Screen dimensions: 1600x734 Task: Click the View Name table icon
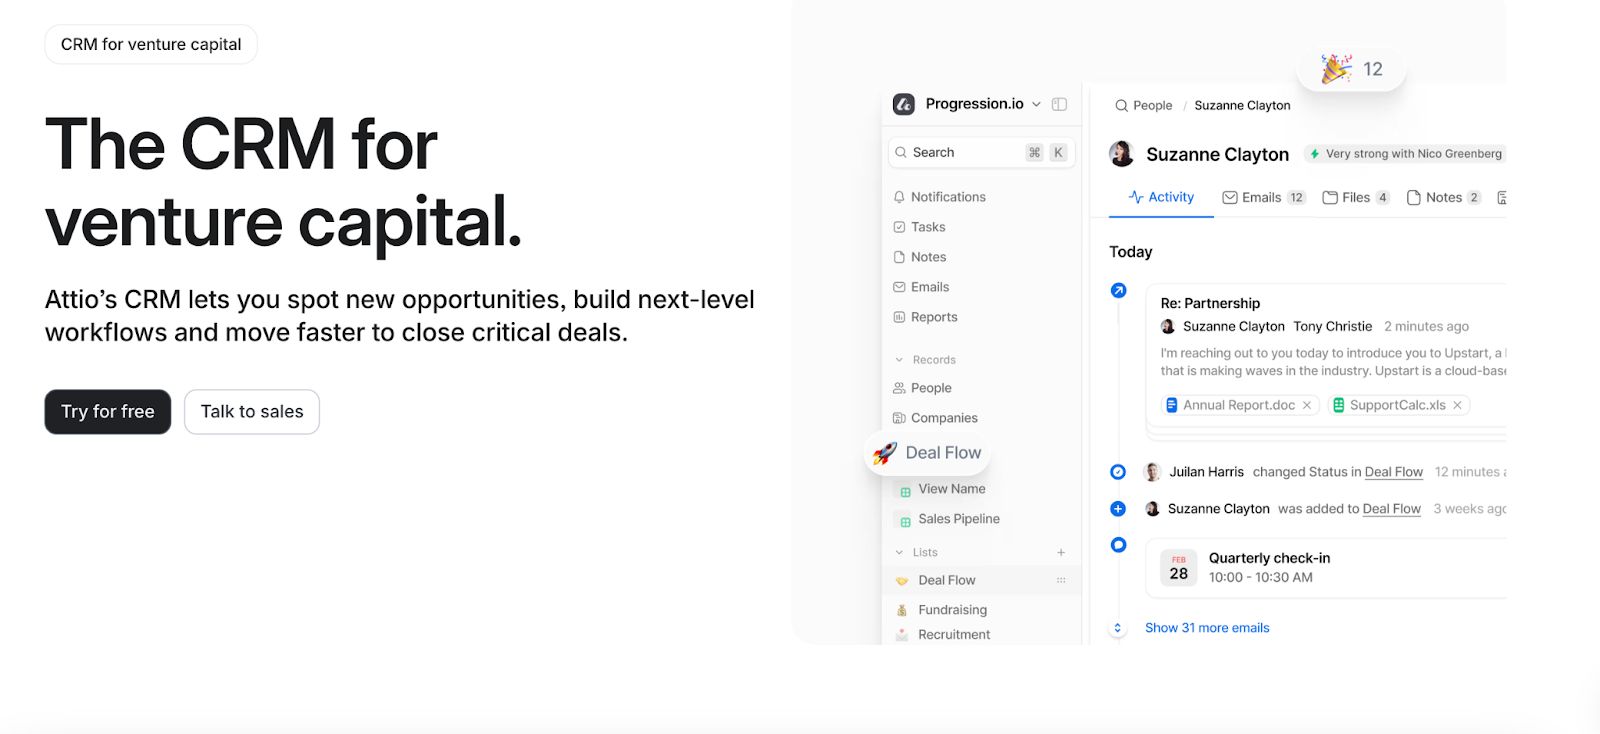905,491
